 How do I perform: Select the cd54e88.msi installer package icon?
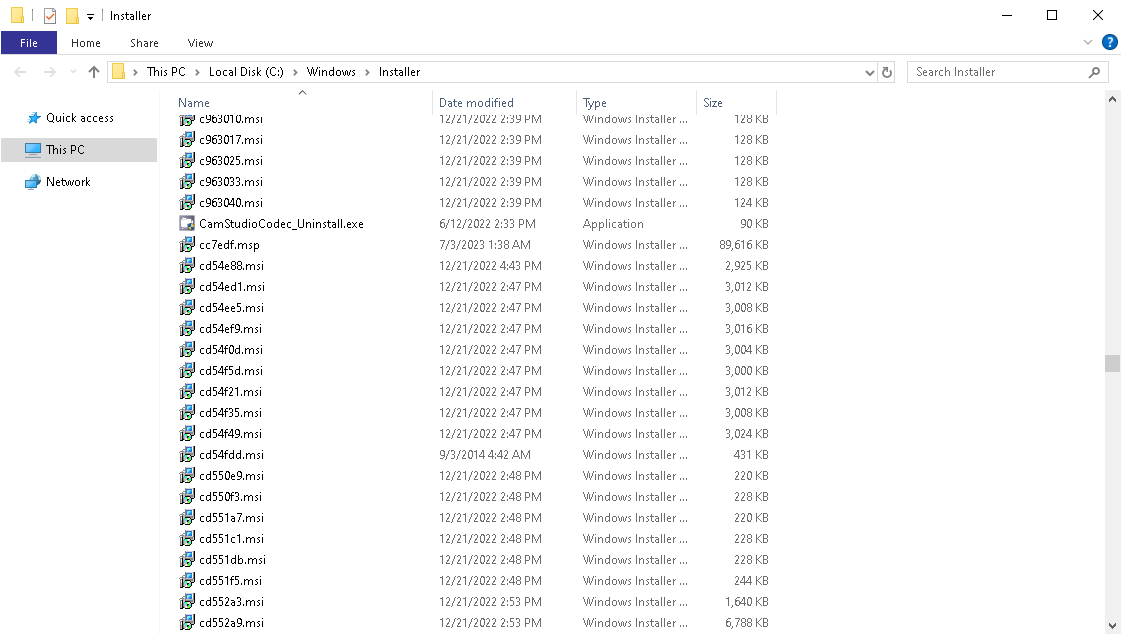187,266
